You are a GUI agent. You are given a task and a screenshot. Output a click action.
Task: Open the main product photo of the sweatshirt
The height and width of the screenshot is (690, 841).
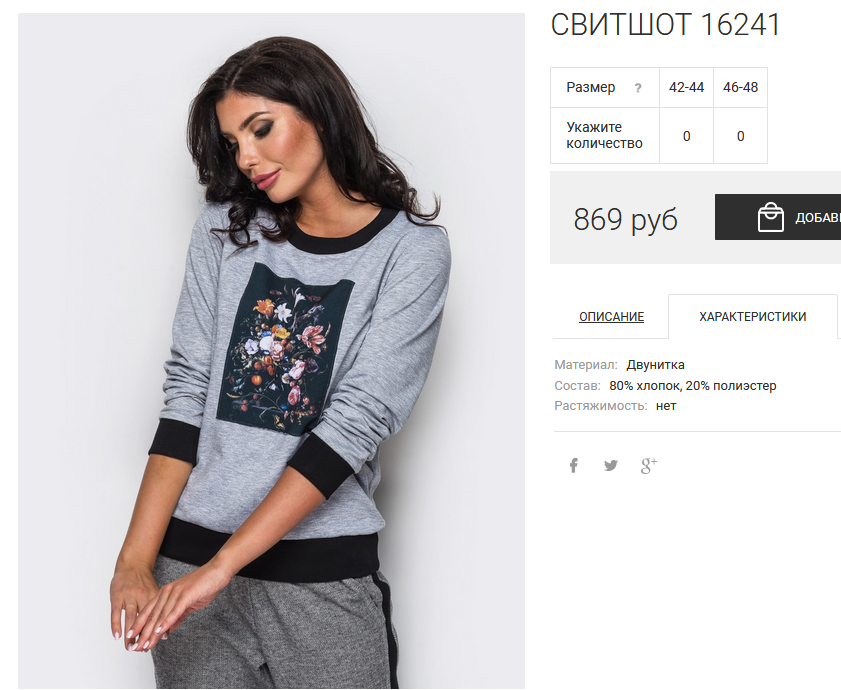click(x=271, y=351)
